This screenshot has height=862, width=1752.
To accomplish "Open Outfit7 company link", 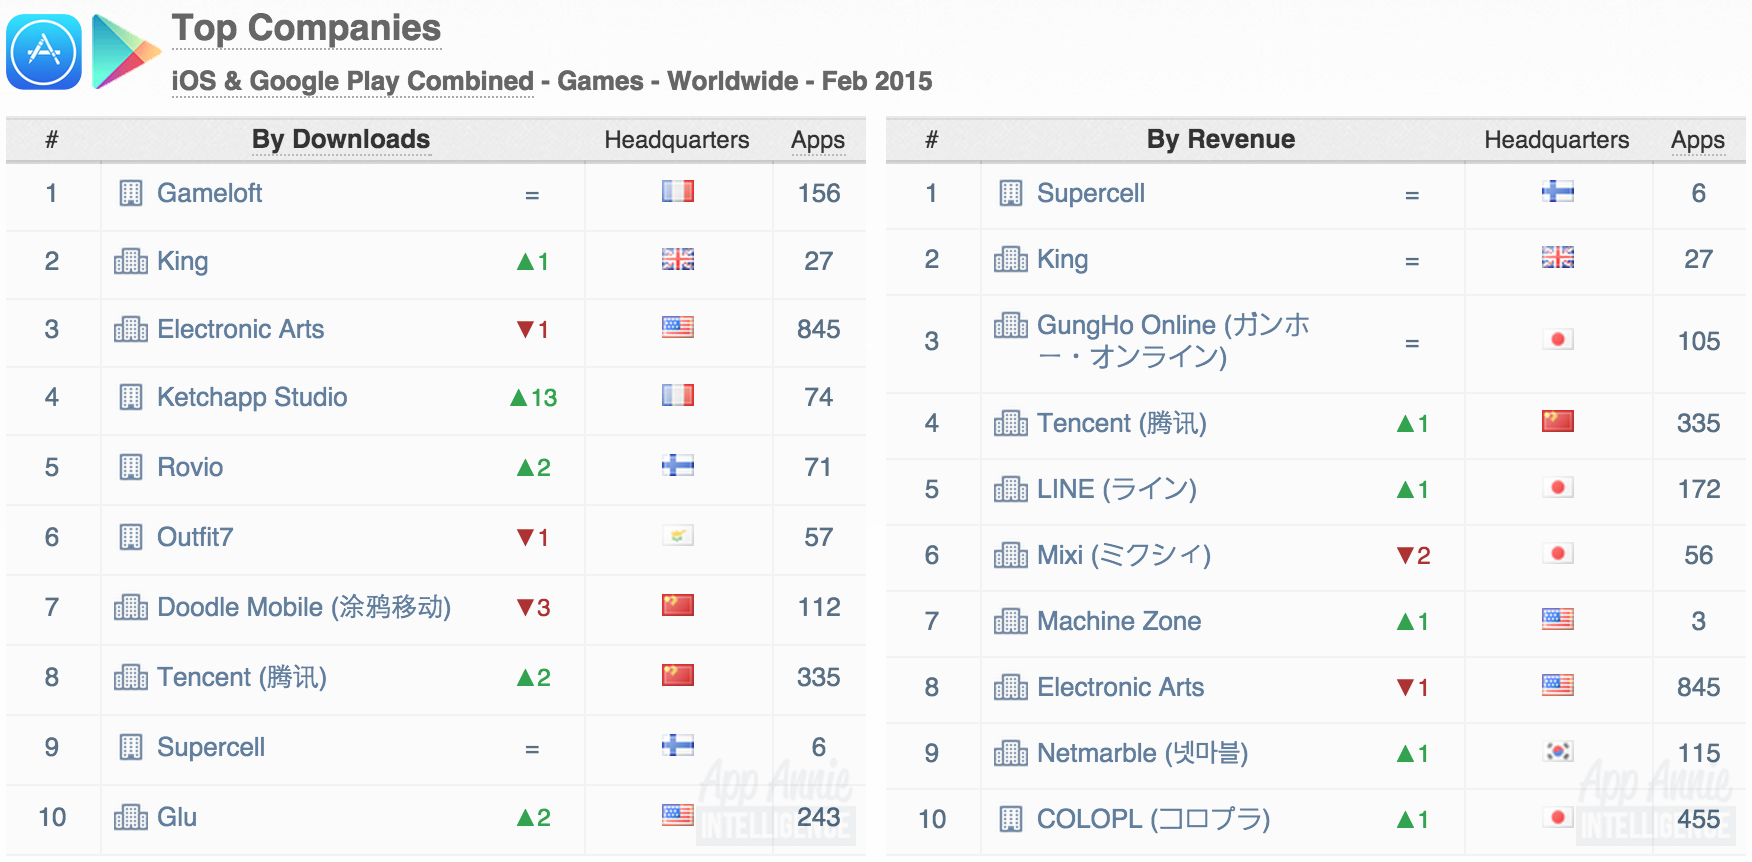I will click(x=195, y=537).
